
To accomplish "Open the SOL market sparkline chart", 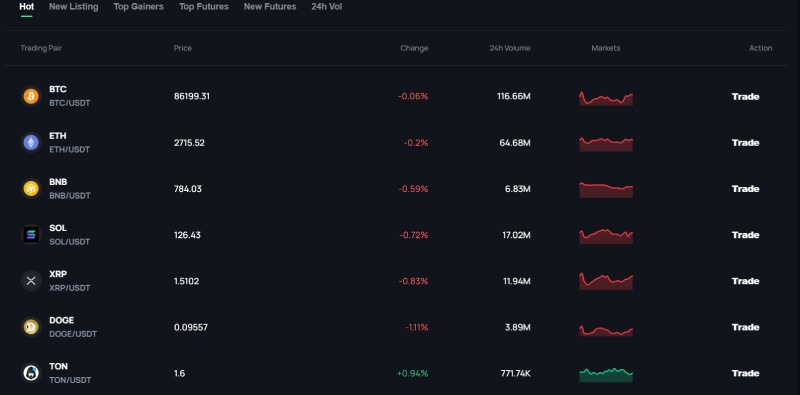I will pyautogui.click(x=606, y=236).
